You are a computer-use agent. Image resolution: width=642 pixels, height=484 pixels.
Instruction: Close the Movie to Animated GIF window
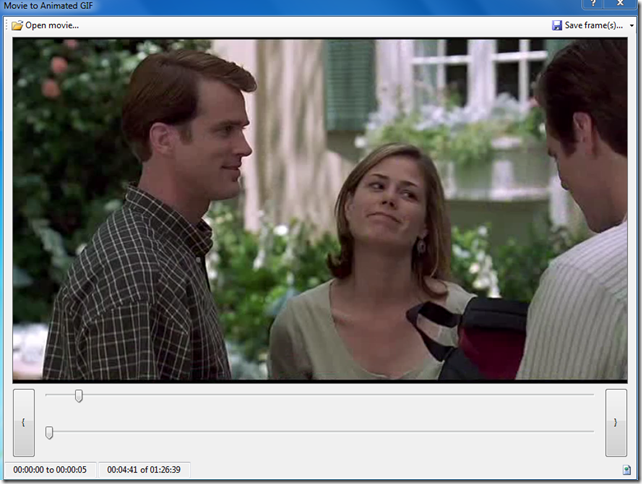[621, 3]
